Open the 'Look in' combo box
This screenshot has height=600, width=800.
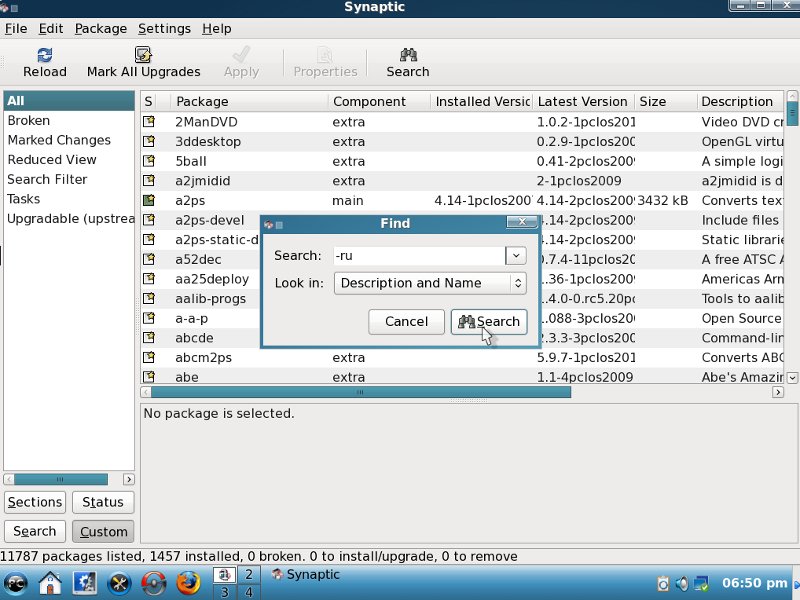(x=430, y=283)
